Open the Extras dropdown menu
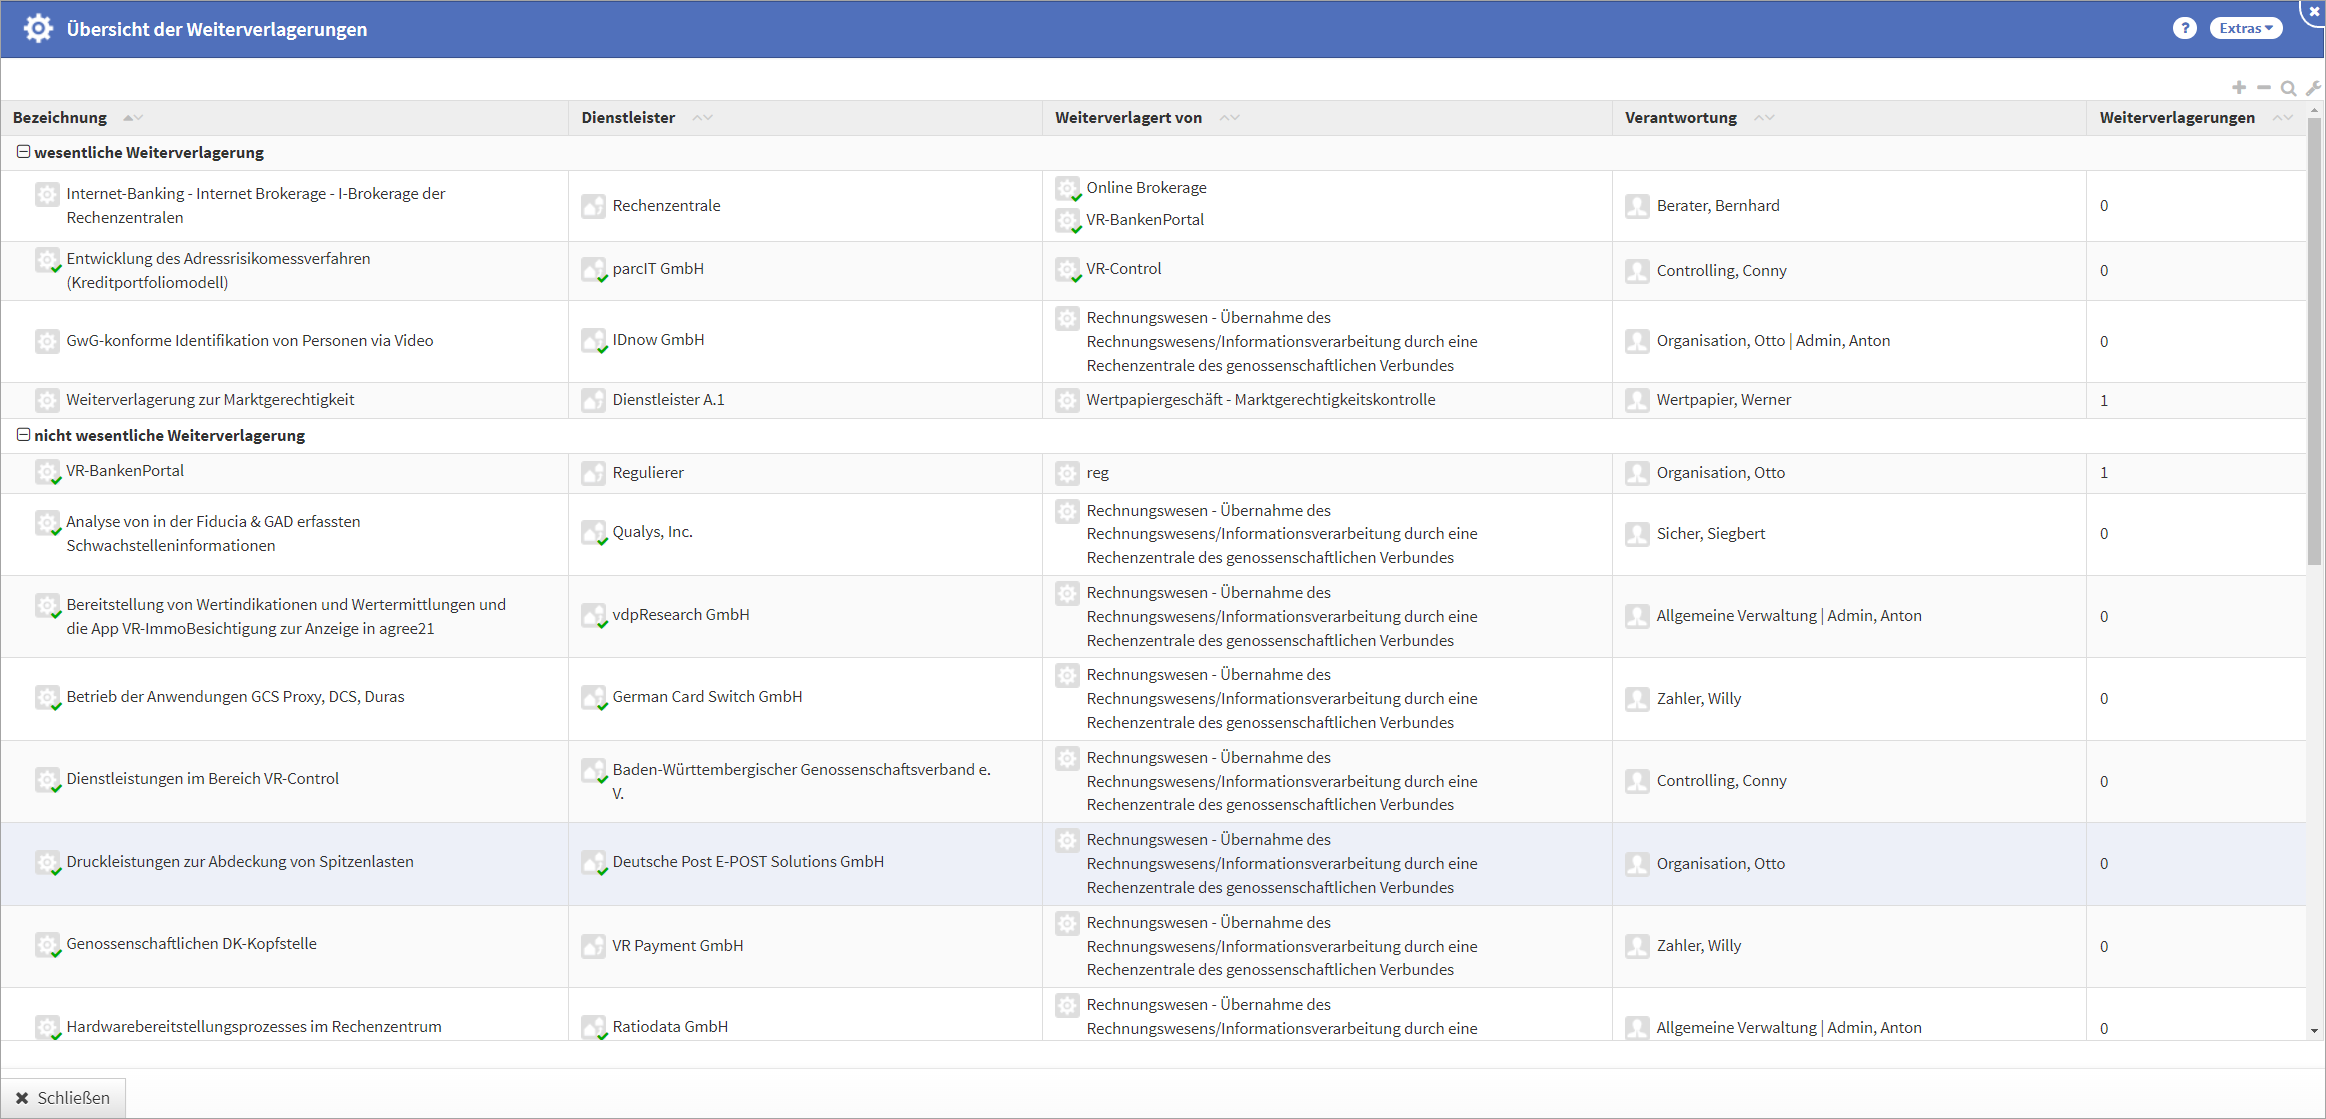The image size is (2326, 1119). (2246, 28)
